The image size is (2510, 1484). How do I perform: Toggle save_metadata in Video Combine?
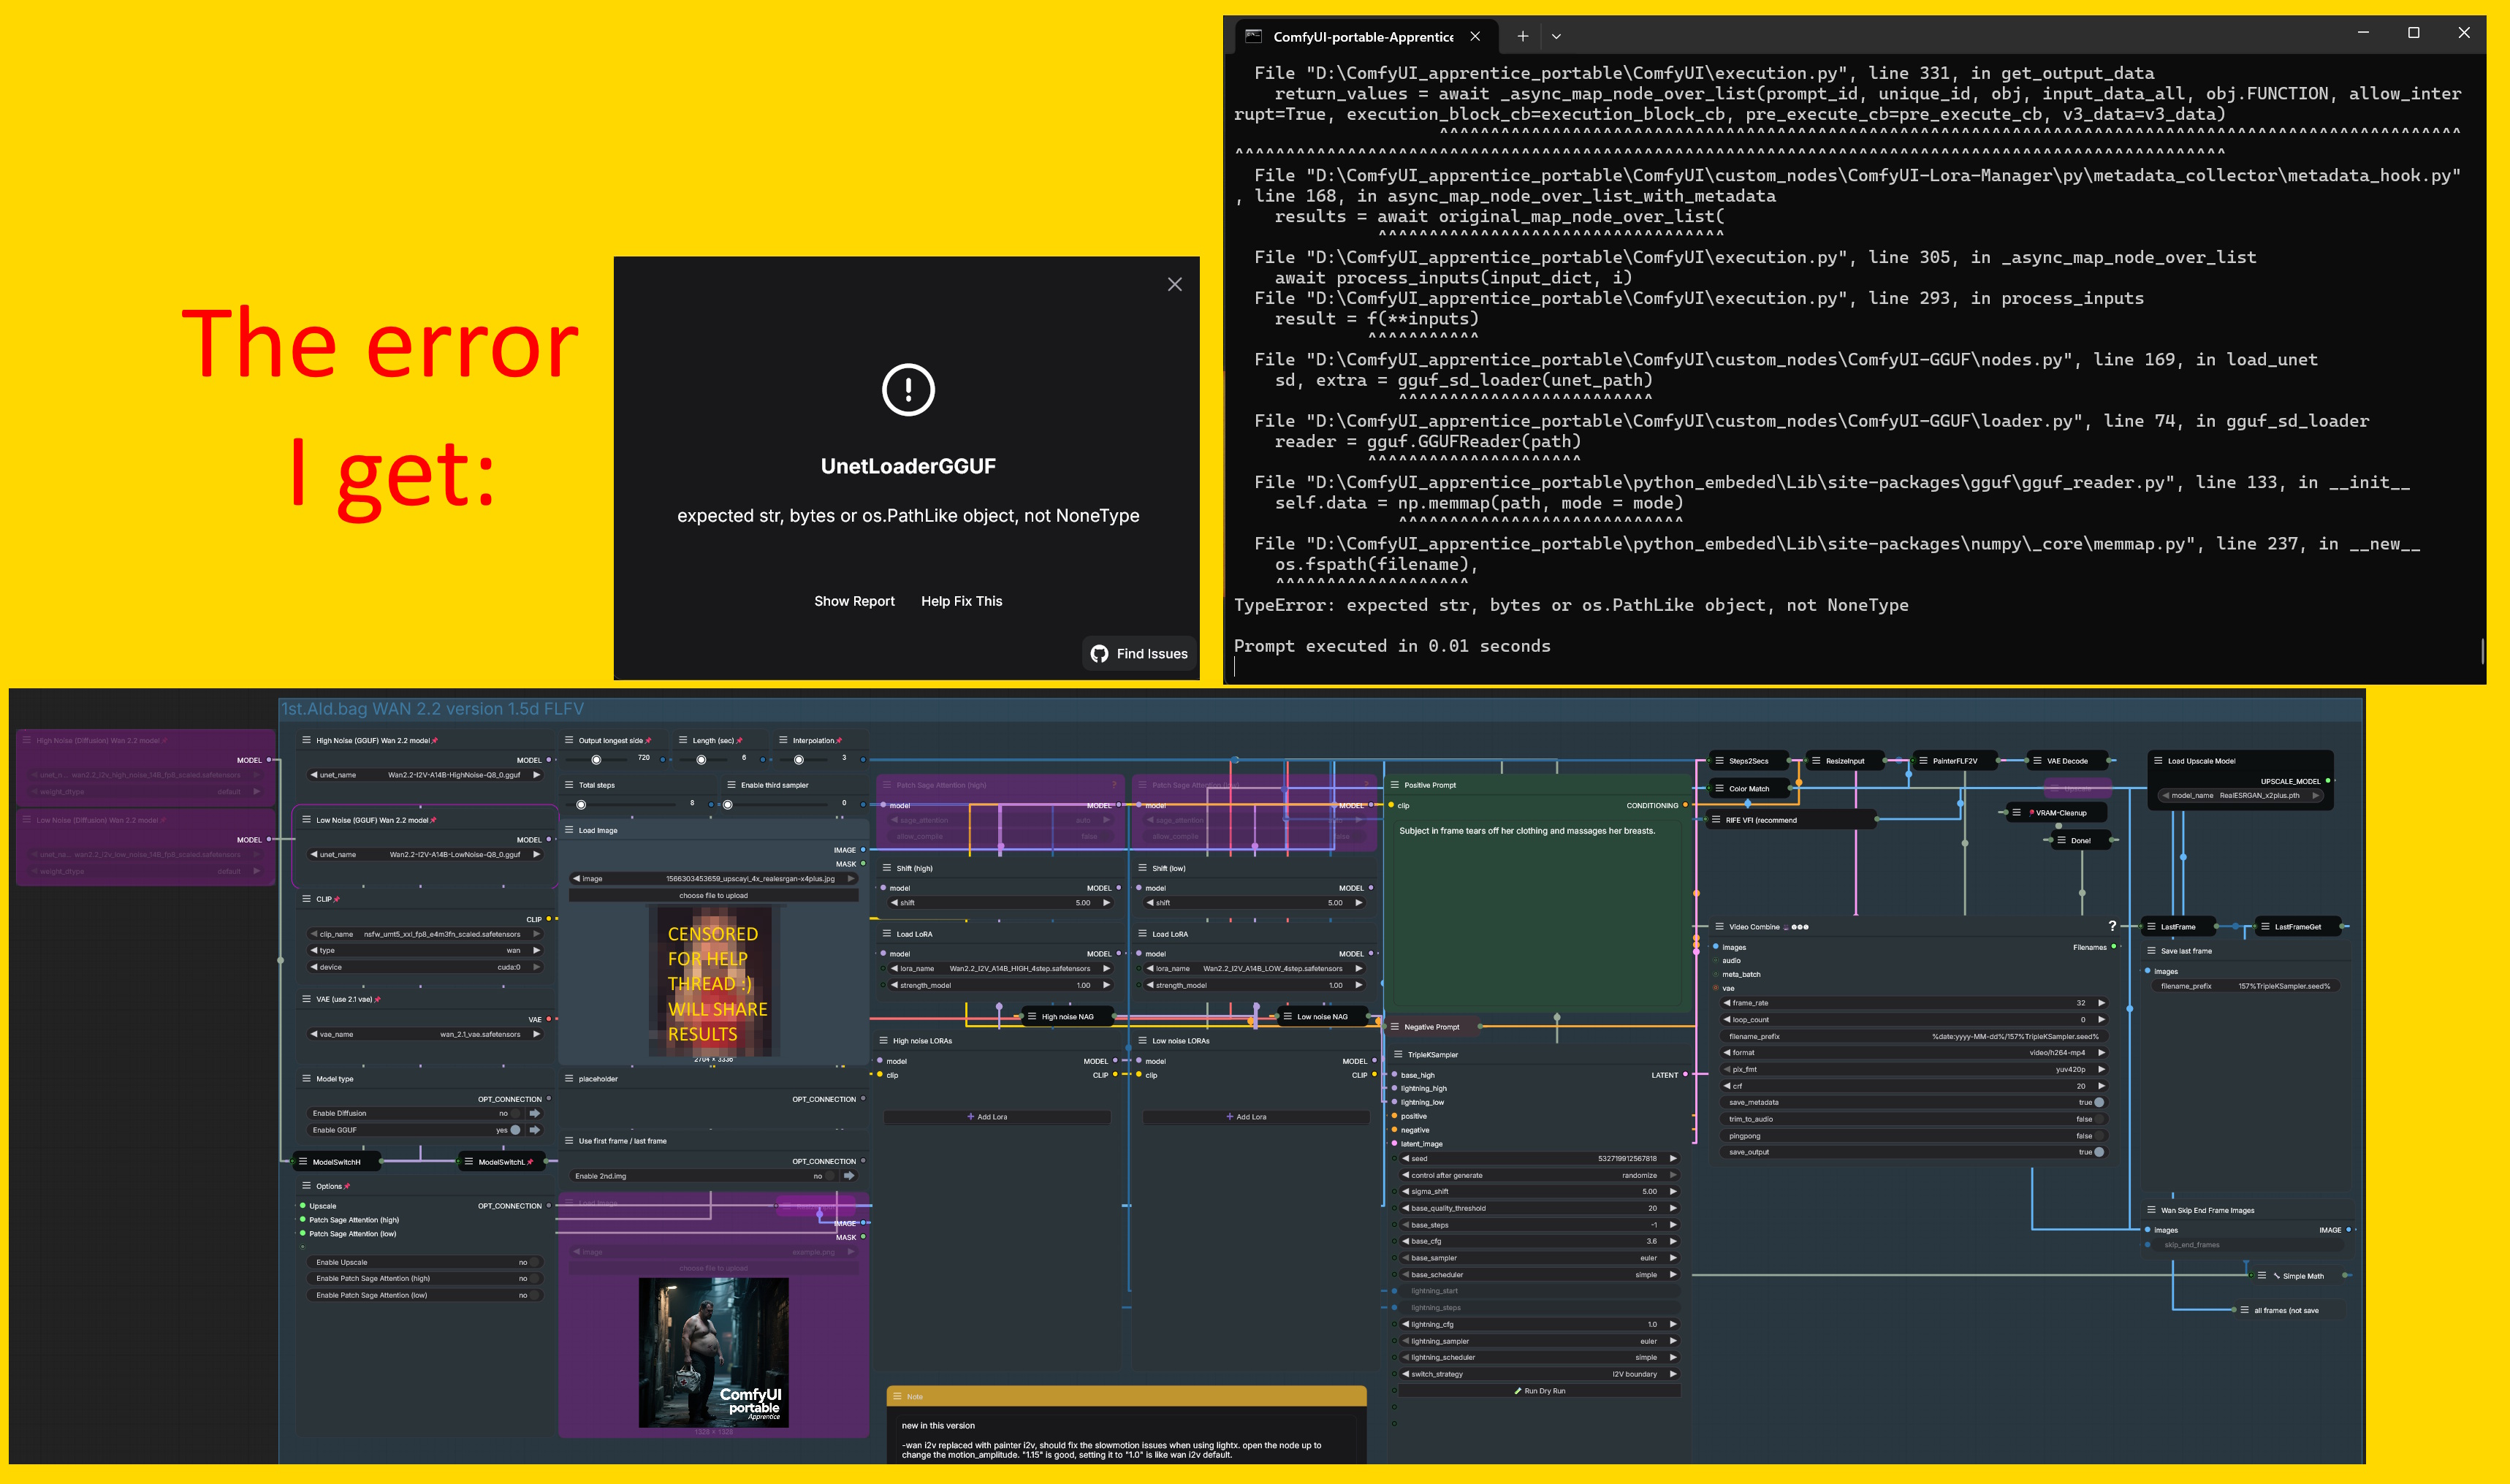pos(2098,1102)
